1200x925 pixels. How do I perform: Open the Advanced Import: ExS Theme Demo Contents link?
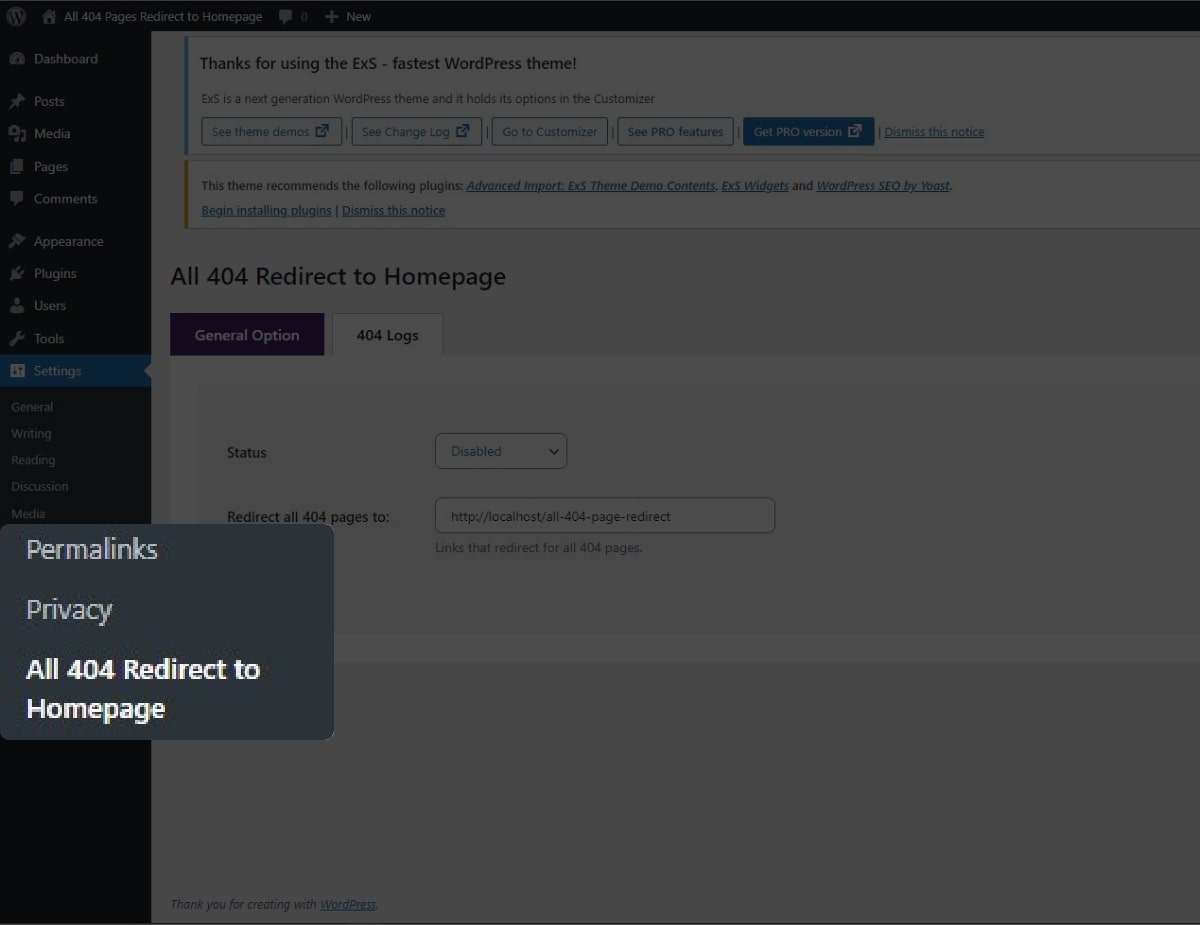pos(591,186)
